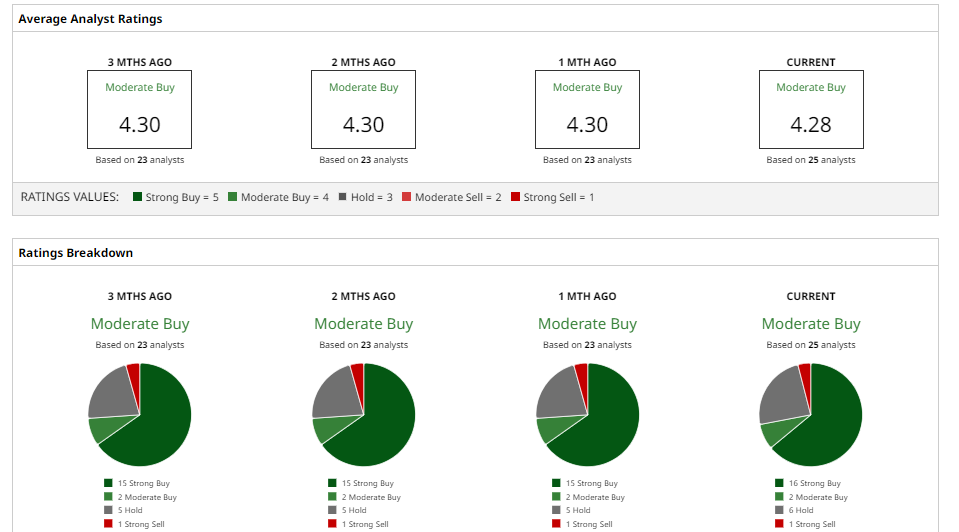Click the gray Hold = 3 legend swatch

(x=343, y=197)
